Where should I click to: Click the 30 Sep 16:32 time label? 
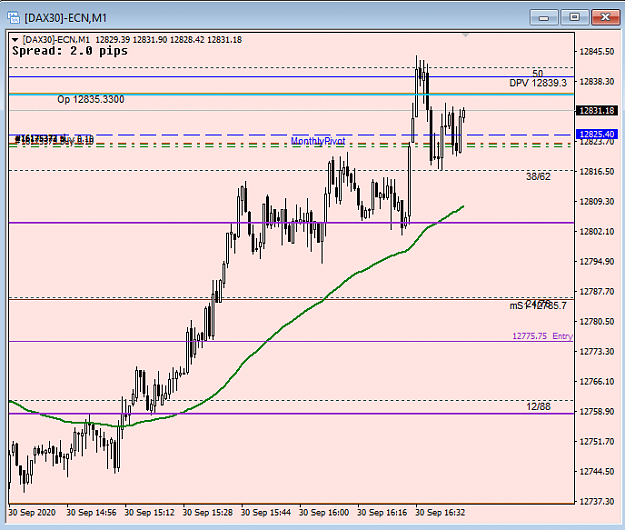point(440,512)
